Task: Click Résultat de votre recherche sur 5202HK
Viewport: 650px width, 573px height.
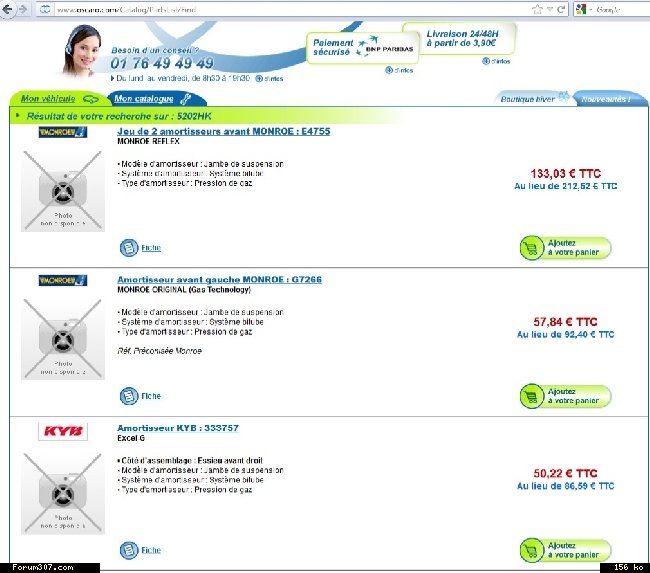Action: [119, 116]
